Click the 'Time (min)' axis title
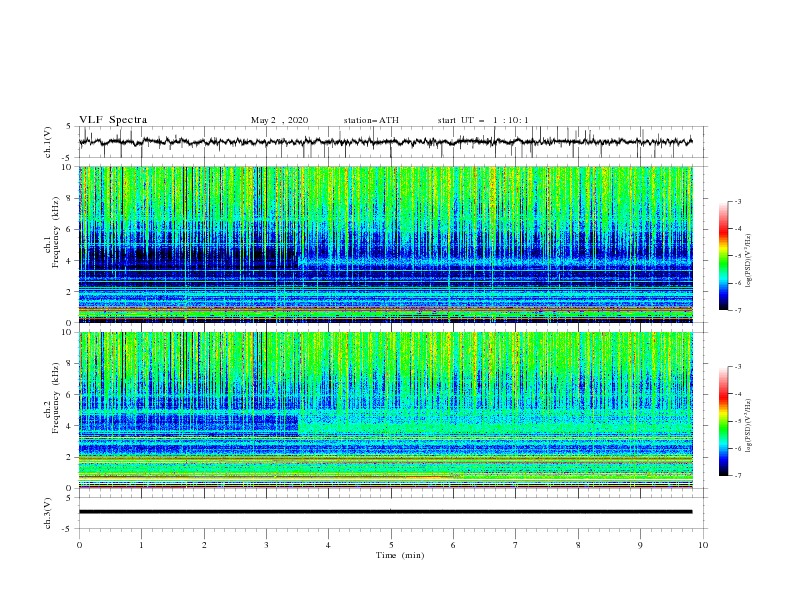The image size is (792, 612). point(400,555)
